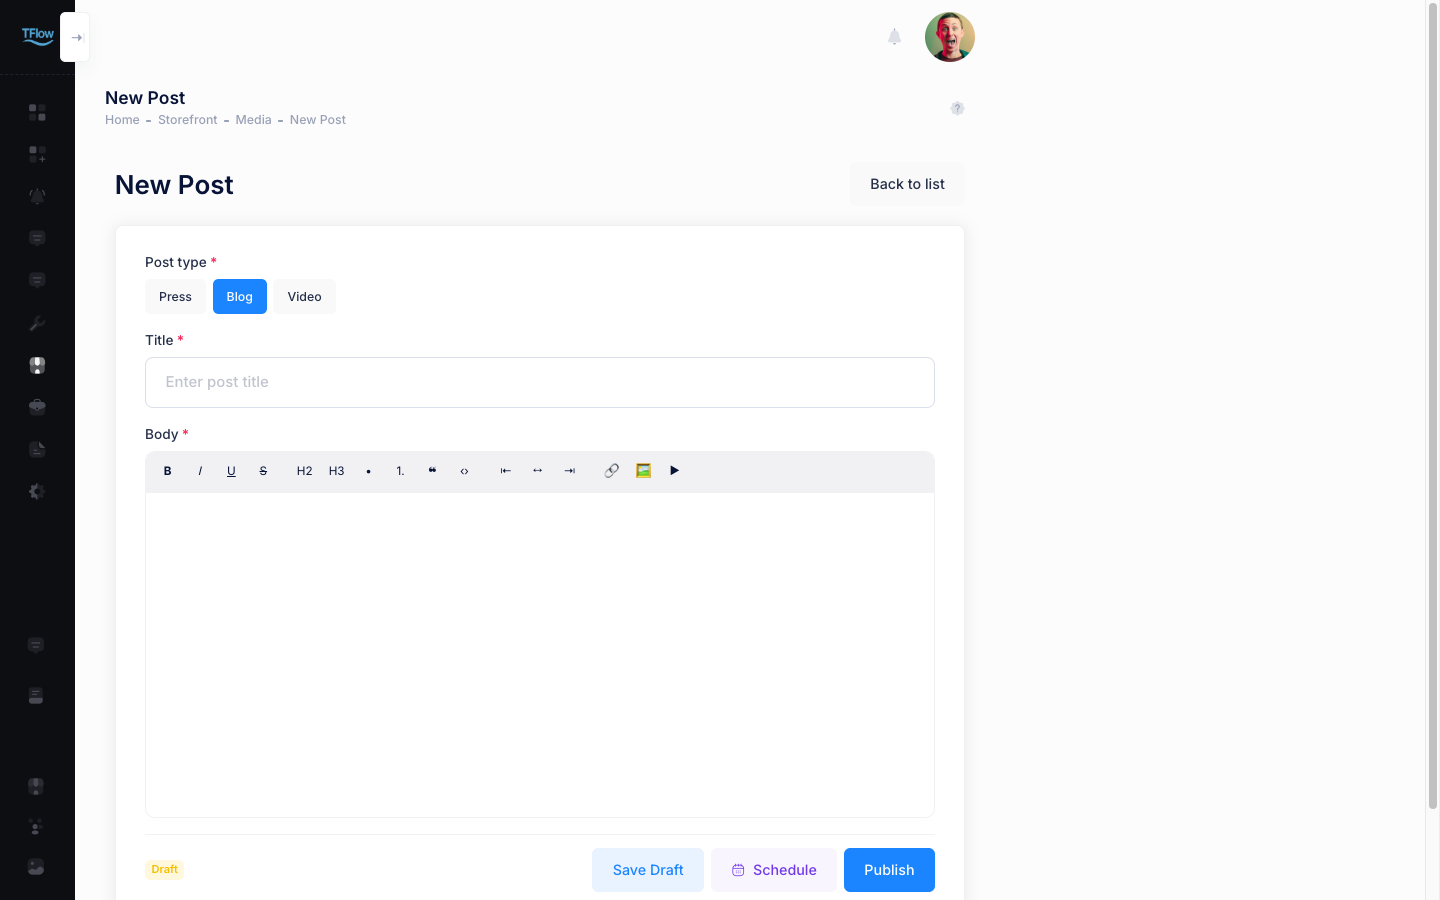Align text left in editor
The image size is (1440, 900).
coord(506,471)
